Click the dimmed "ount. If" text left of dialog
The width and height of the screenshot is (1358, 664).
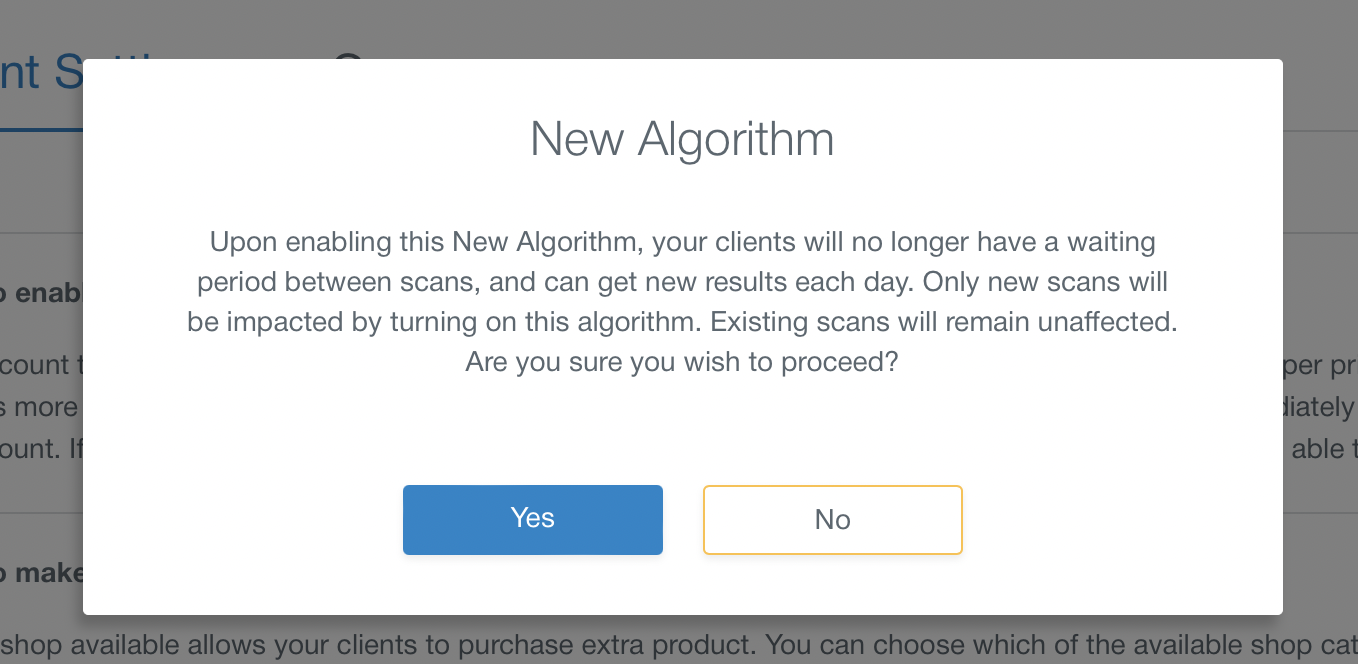point(41,449)
